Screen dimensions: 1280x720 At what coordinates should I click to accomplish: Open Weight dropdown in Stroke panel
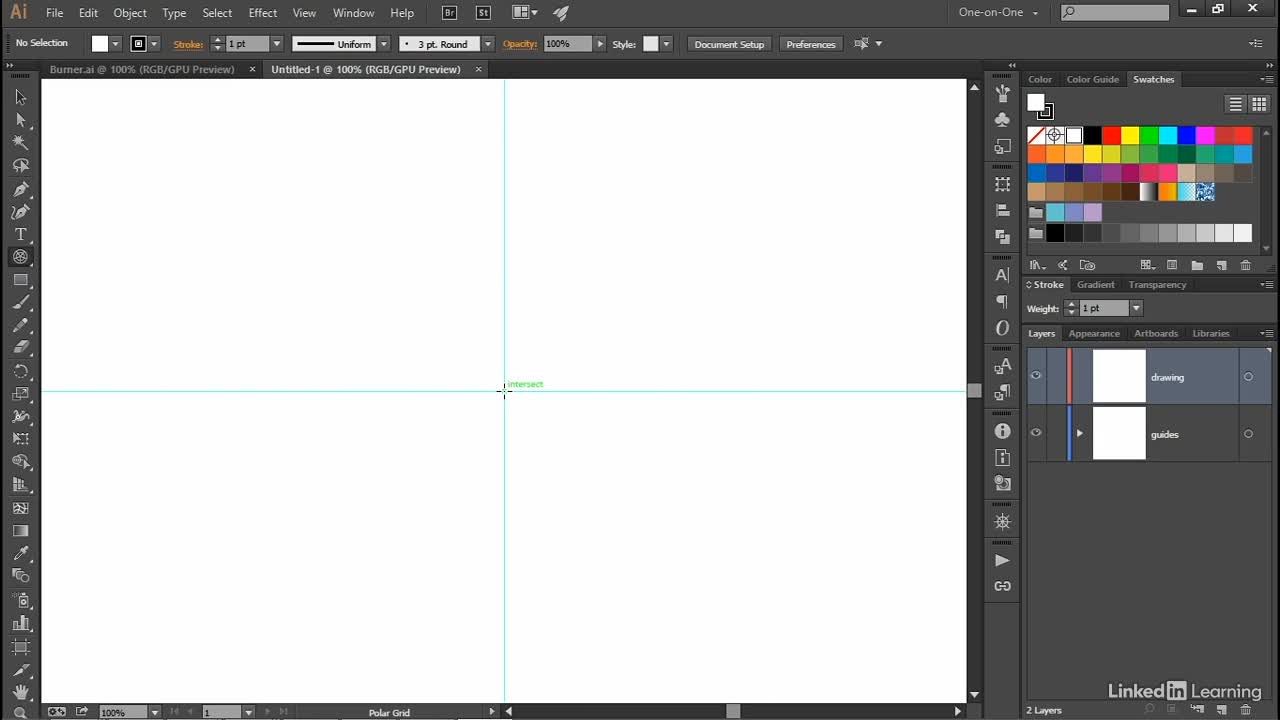[x=1136, y=308]
